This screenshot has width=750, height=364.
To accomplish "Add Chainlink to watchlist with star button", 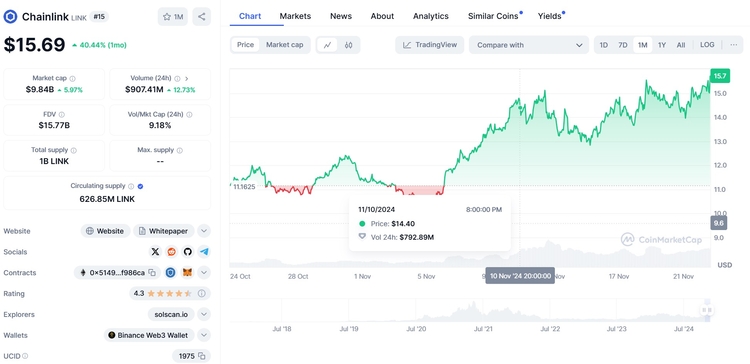I will coord(173,17).
